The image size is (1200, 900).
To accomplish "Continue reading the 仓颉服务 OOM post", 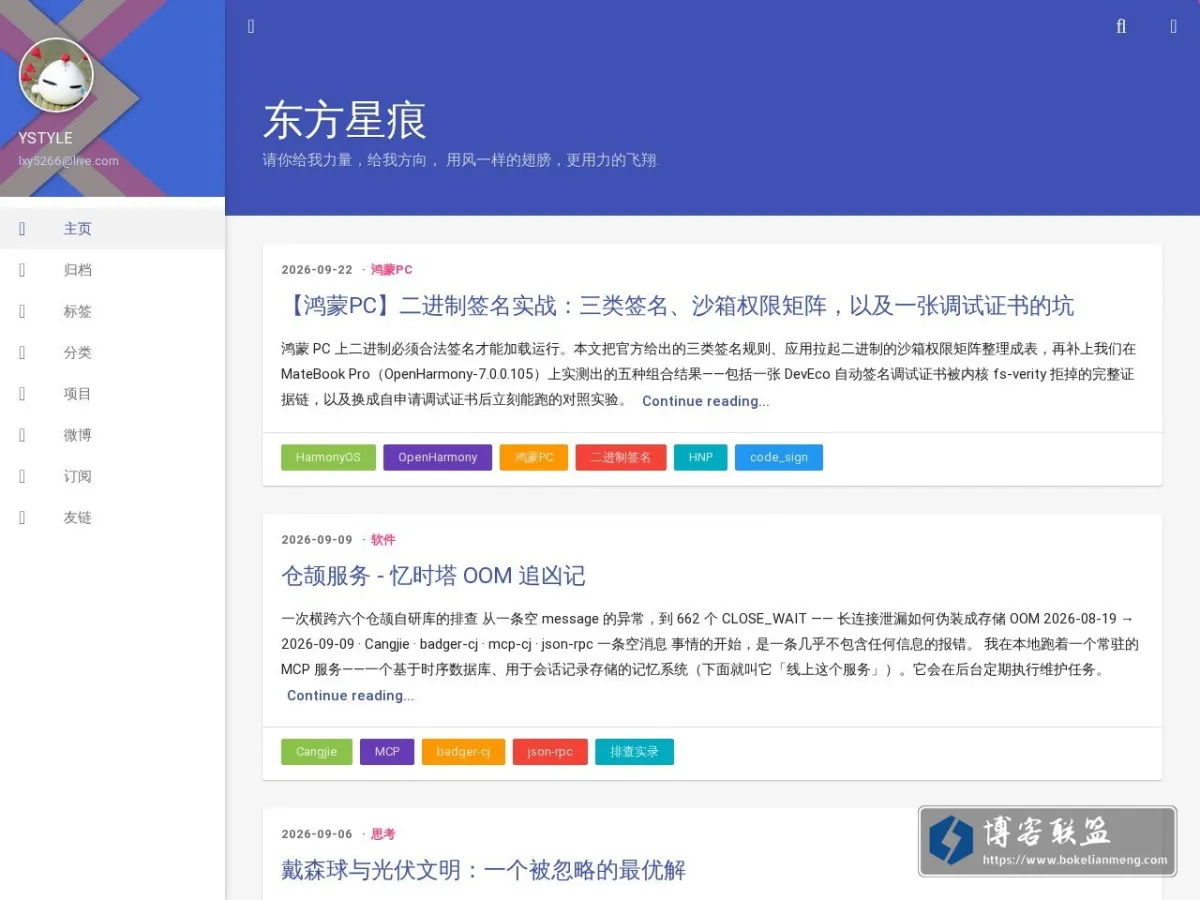I will (350, 695).
